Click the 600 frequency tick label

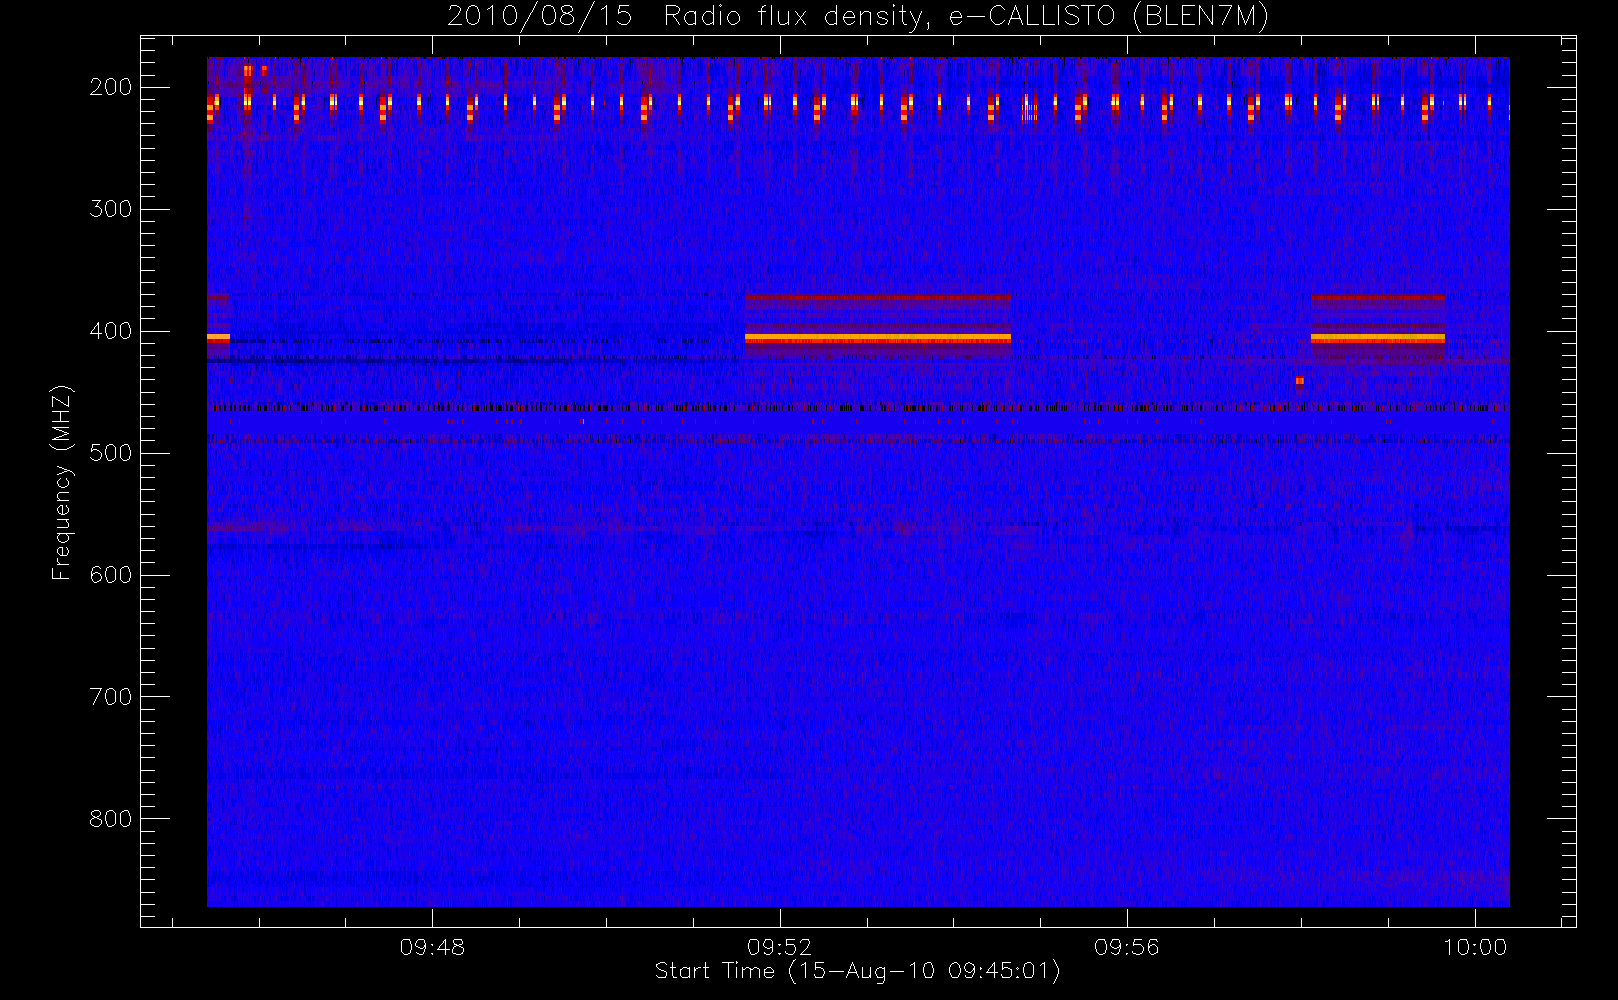point(110,575)
